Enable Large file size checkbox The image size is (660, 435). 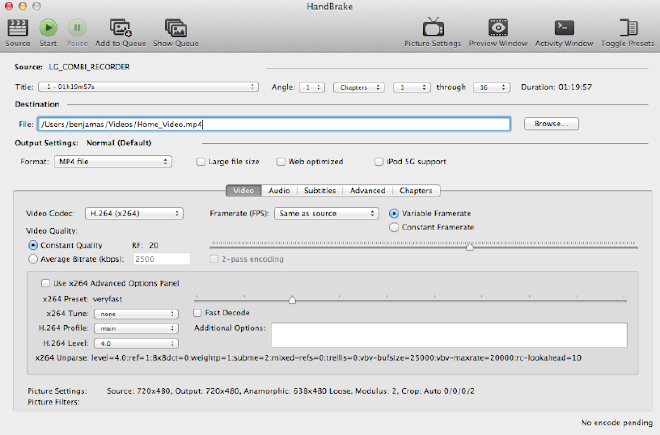[x=201, y=162]
